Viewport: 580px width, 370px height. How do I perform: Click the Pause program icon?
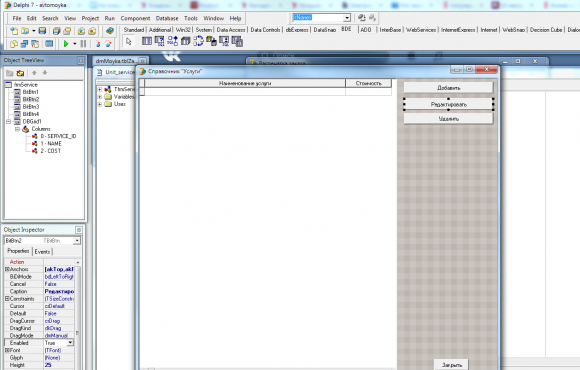(x=83, y=44)
